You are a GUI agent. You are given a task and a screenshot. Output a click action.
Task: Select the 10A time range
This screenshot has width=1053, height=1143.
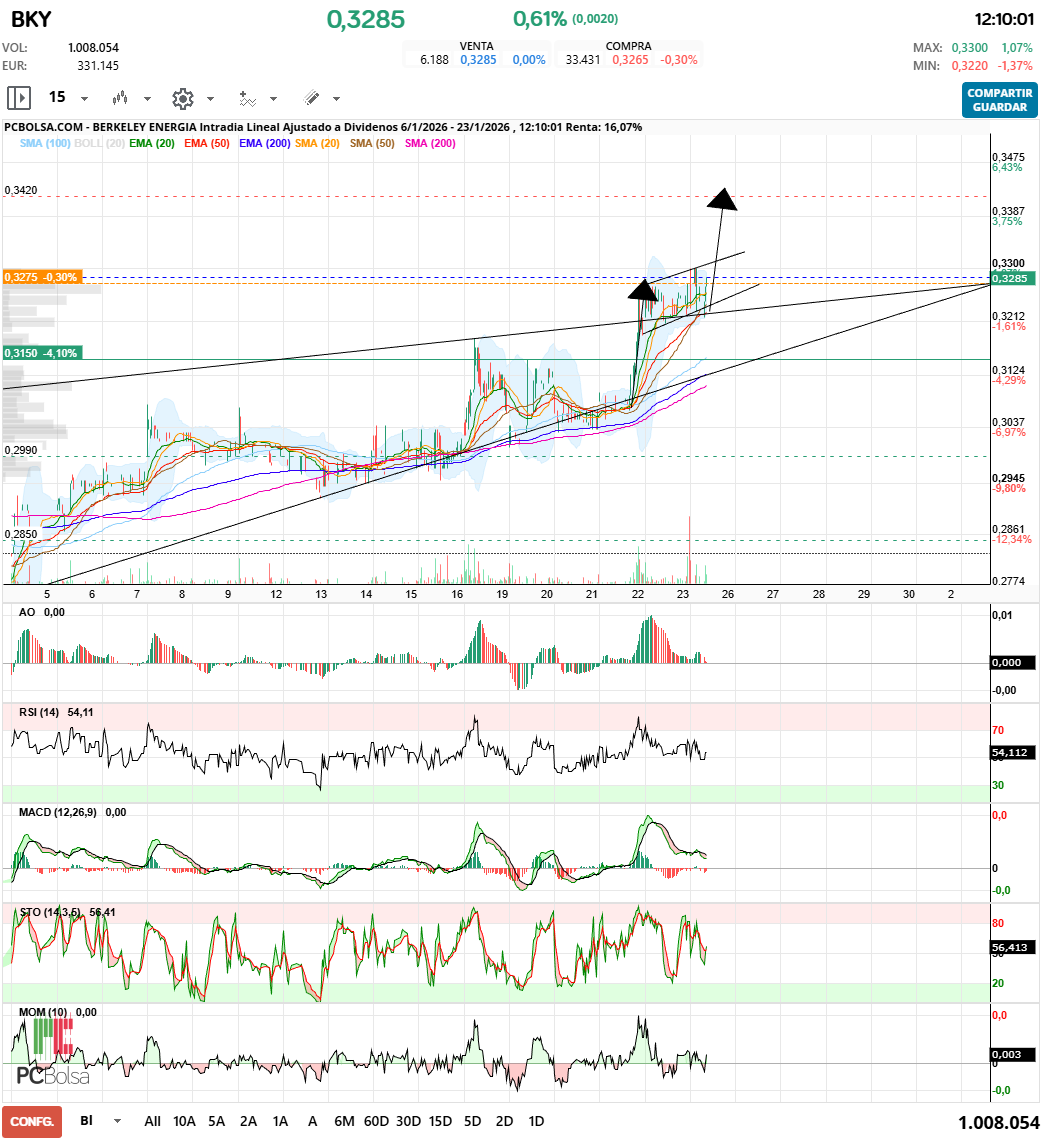pos(184,1122)
